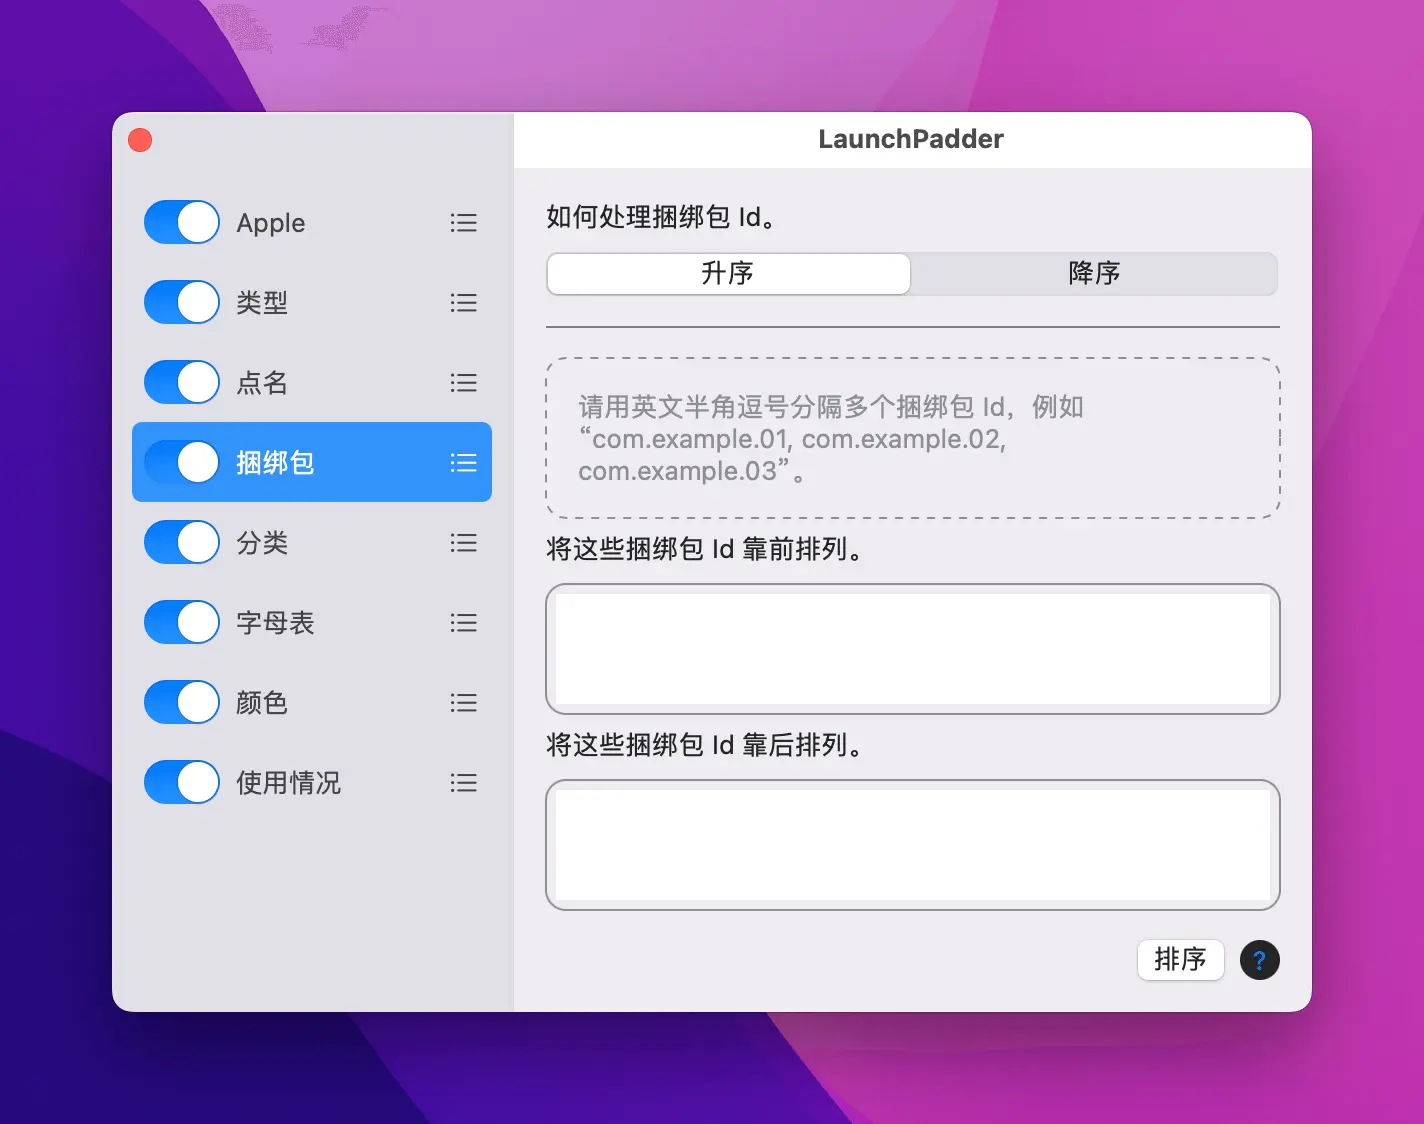Screen dimensions: 1424x1124
Task: Open help with the question mark icon
Action: tap(1259, 960)
